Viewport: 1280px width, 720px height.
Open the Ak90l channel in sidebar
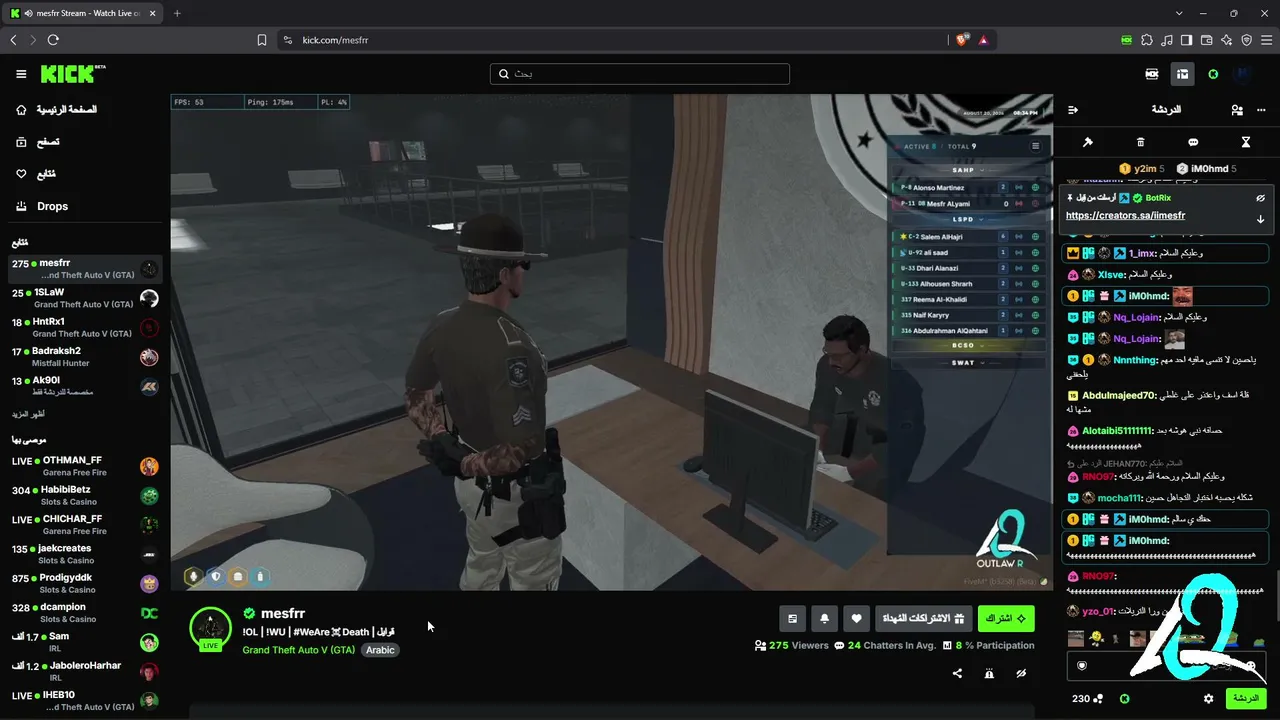(84, 386)
